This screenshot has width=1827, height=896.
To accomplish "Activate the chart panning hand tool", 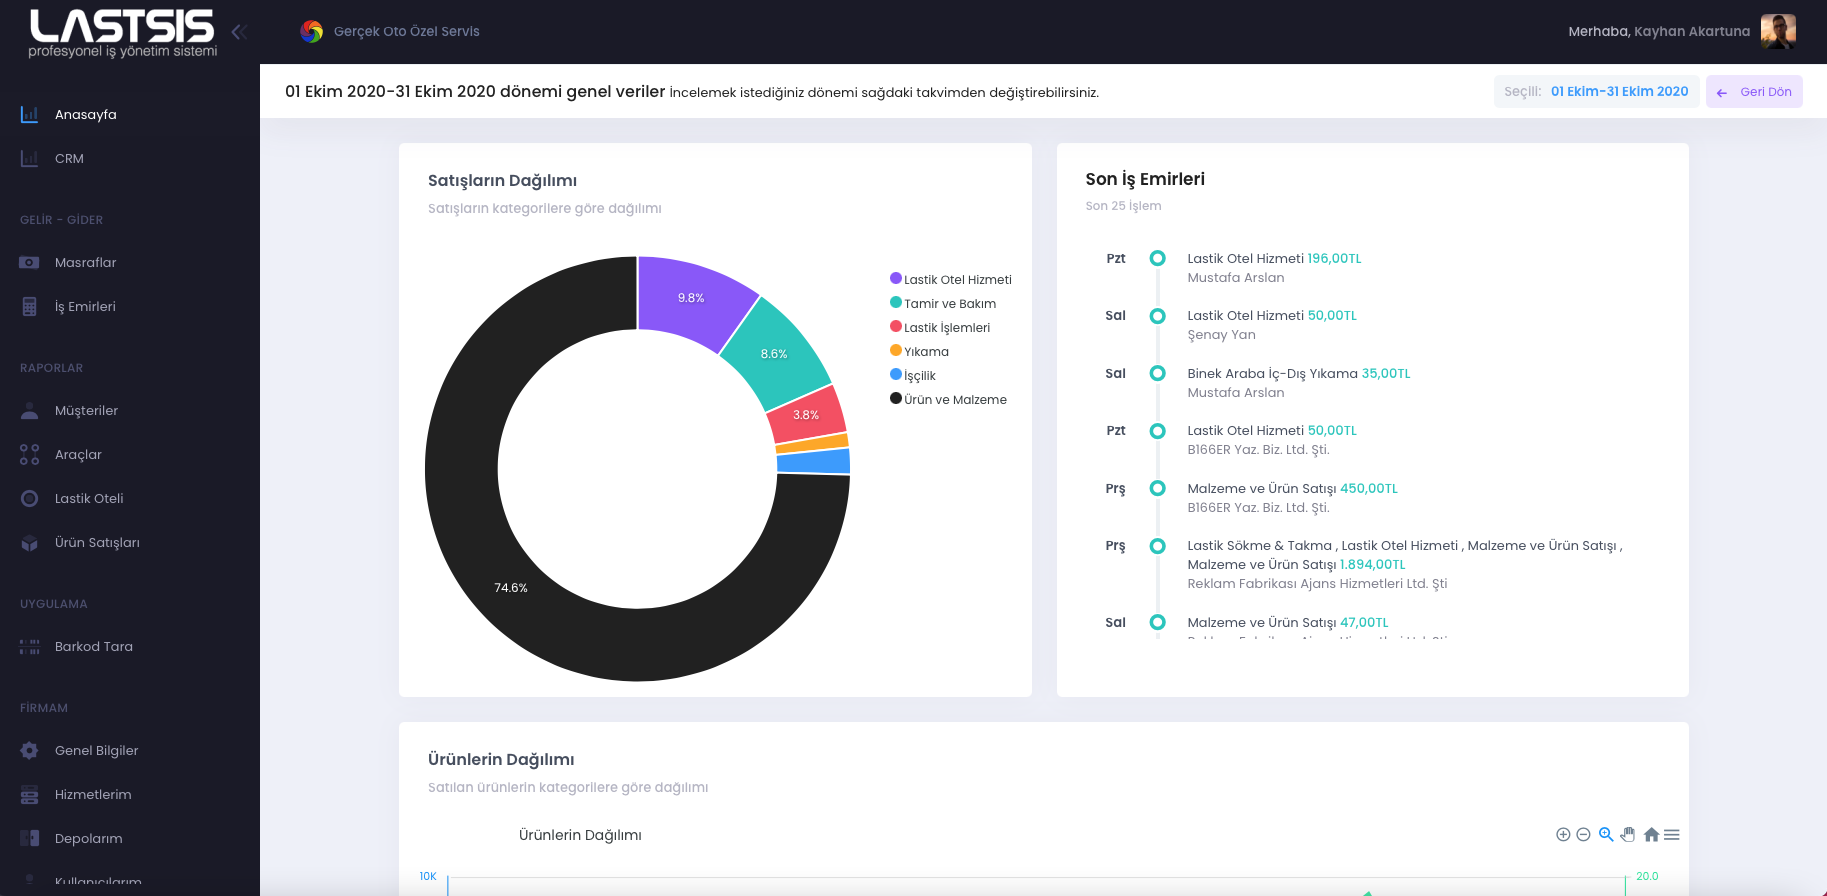I will 1628,834.
